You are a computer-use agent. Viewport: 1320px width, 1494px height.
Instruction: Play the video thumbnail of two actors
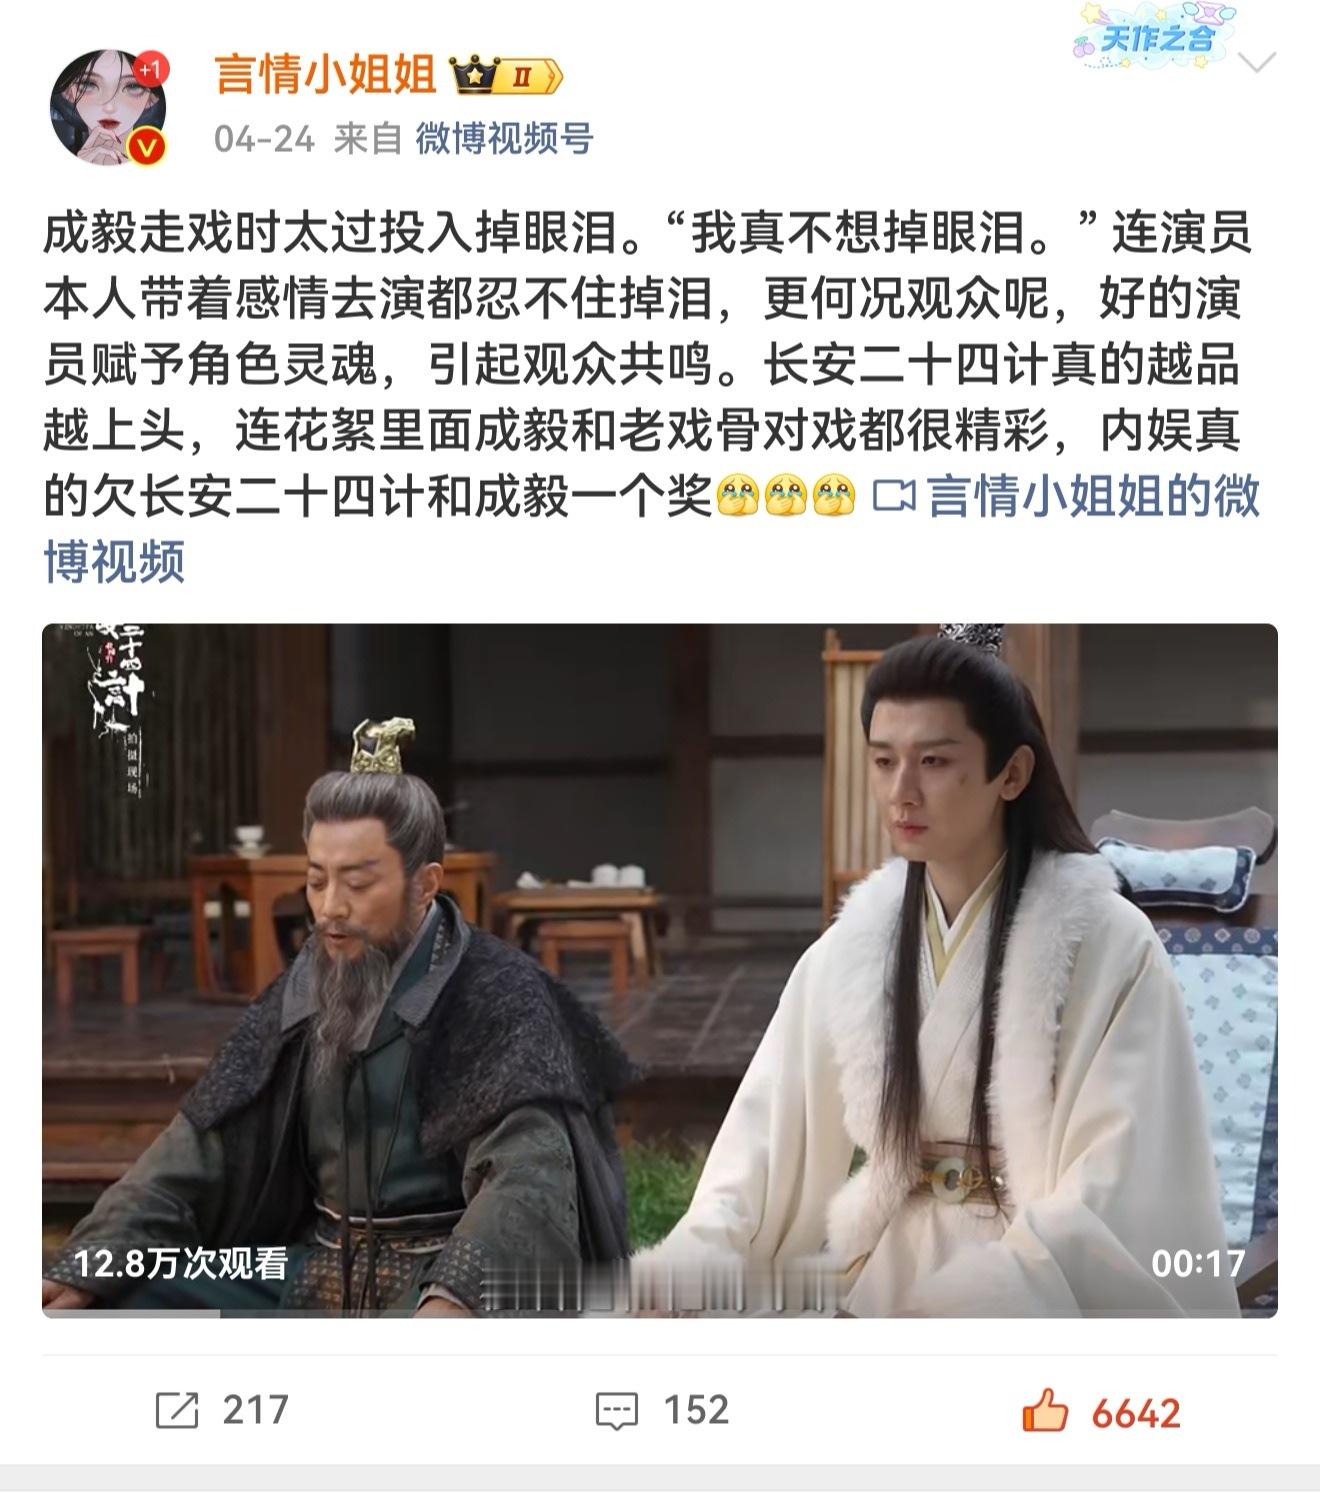point(659,970)
